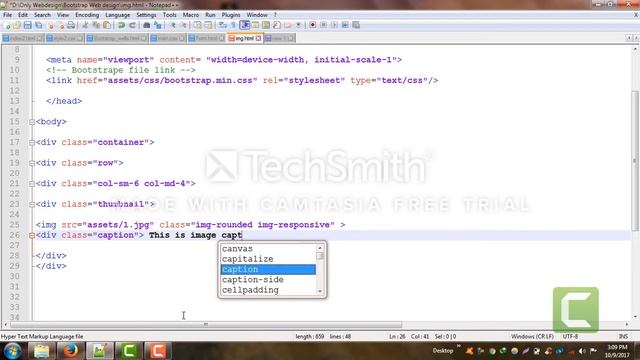
Task: Undo the last edit via the toolbar
Action: pos(121,25)
